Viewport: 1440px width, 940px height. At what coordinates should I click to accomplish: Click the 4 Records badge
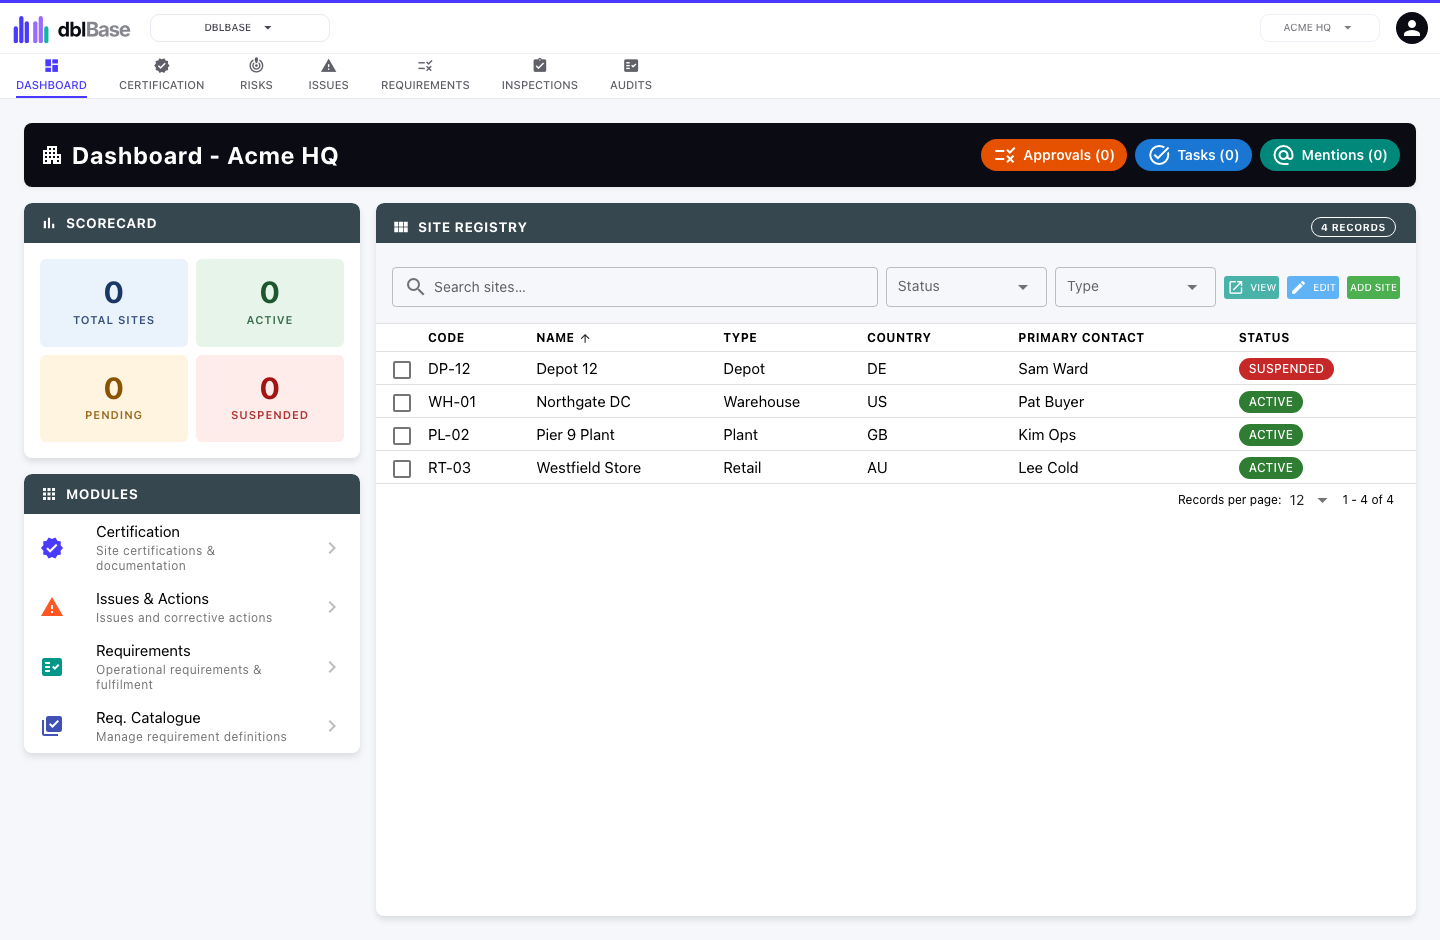[1353, 228]
